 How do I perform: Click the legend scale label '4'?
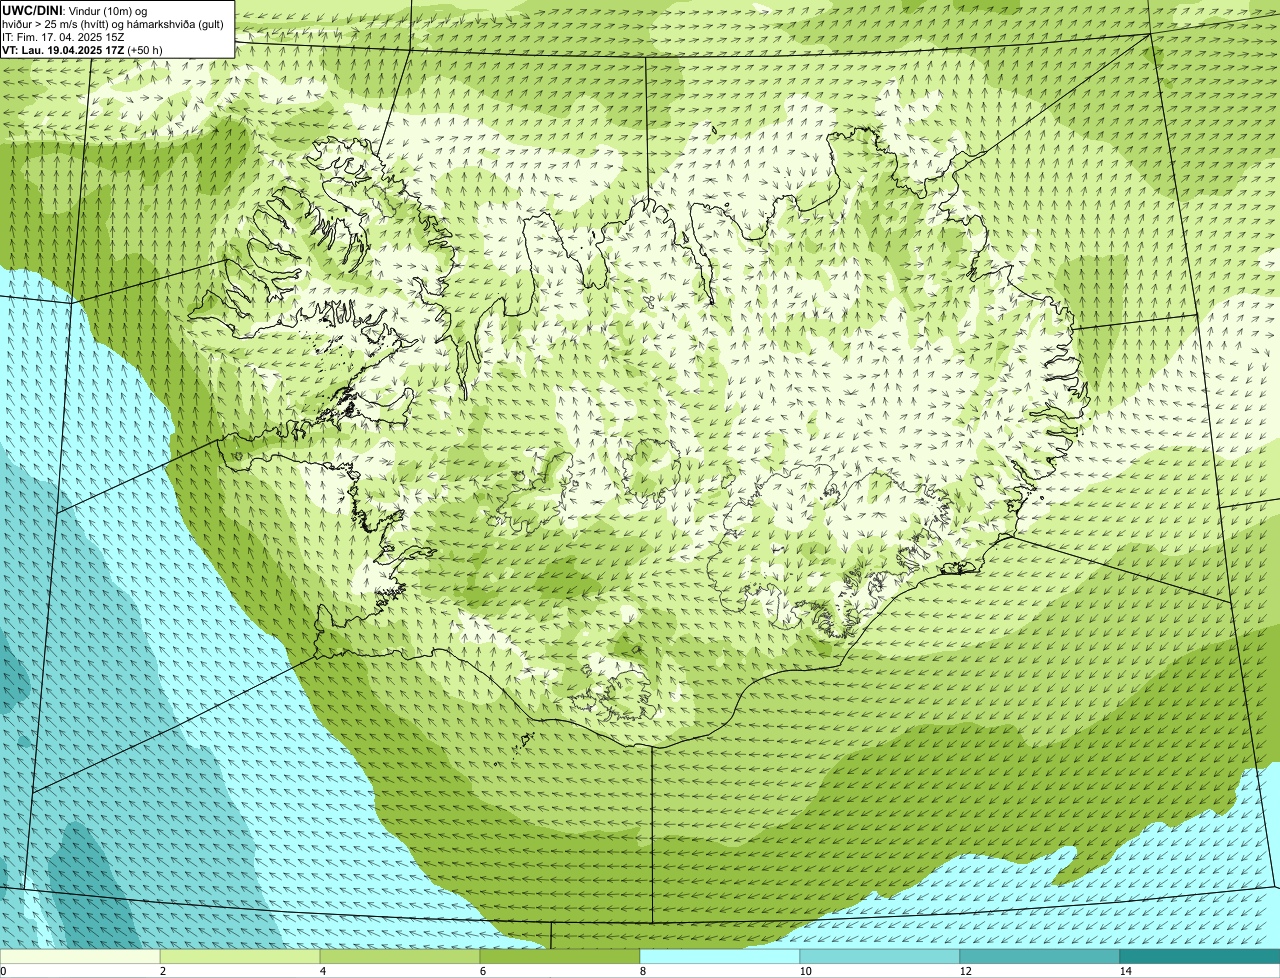pos(322,971)
